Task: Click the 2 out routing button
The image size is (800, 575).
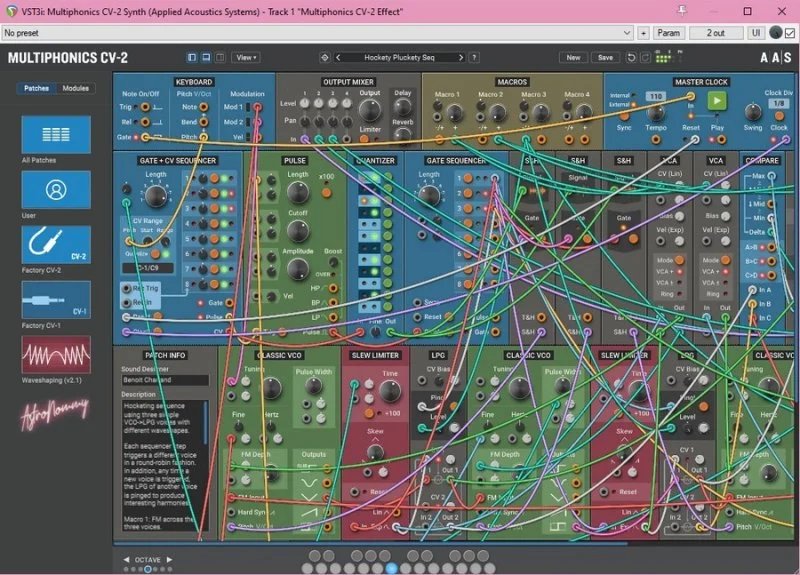Action: pos(716,33)
